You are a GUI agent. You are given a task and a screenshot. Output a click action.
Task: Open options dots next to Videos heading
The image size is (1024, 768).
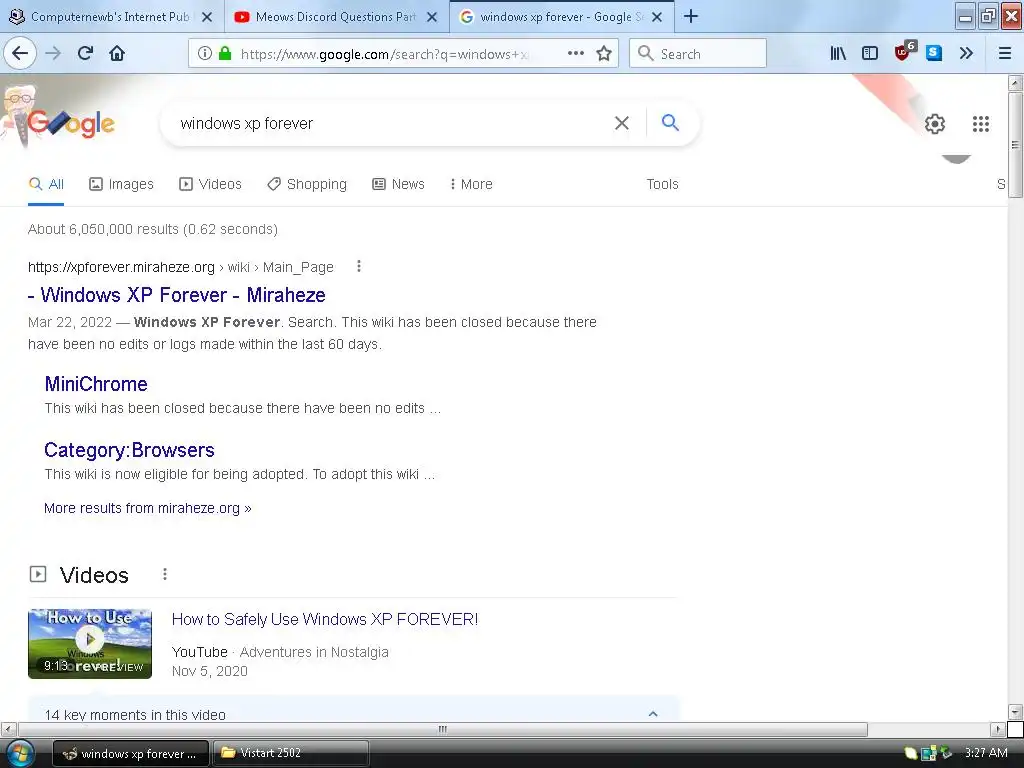click(165, 574)
